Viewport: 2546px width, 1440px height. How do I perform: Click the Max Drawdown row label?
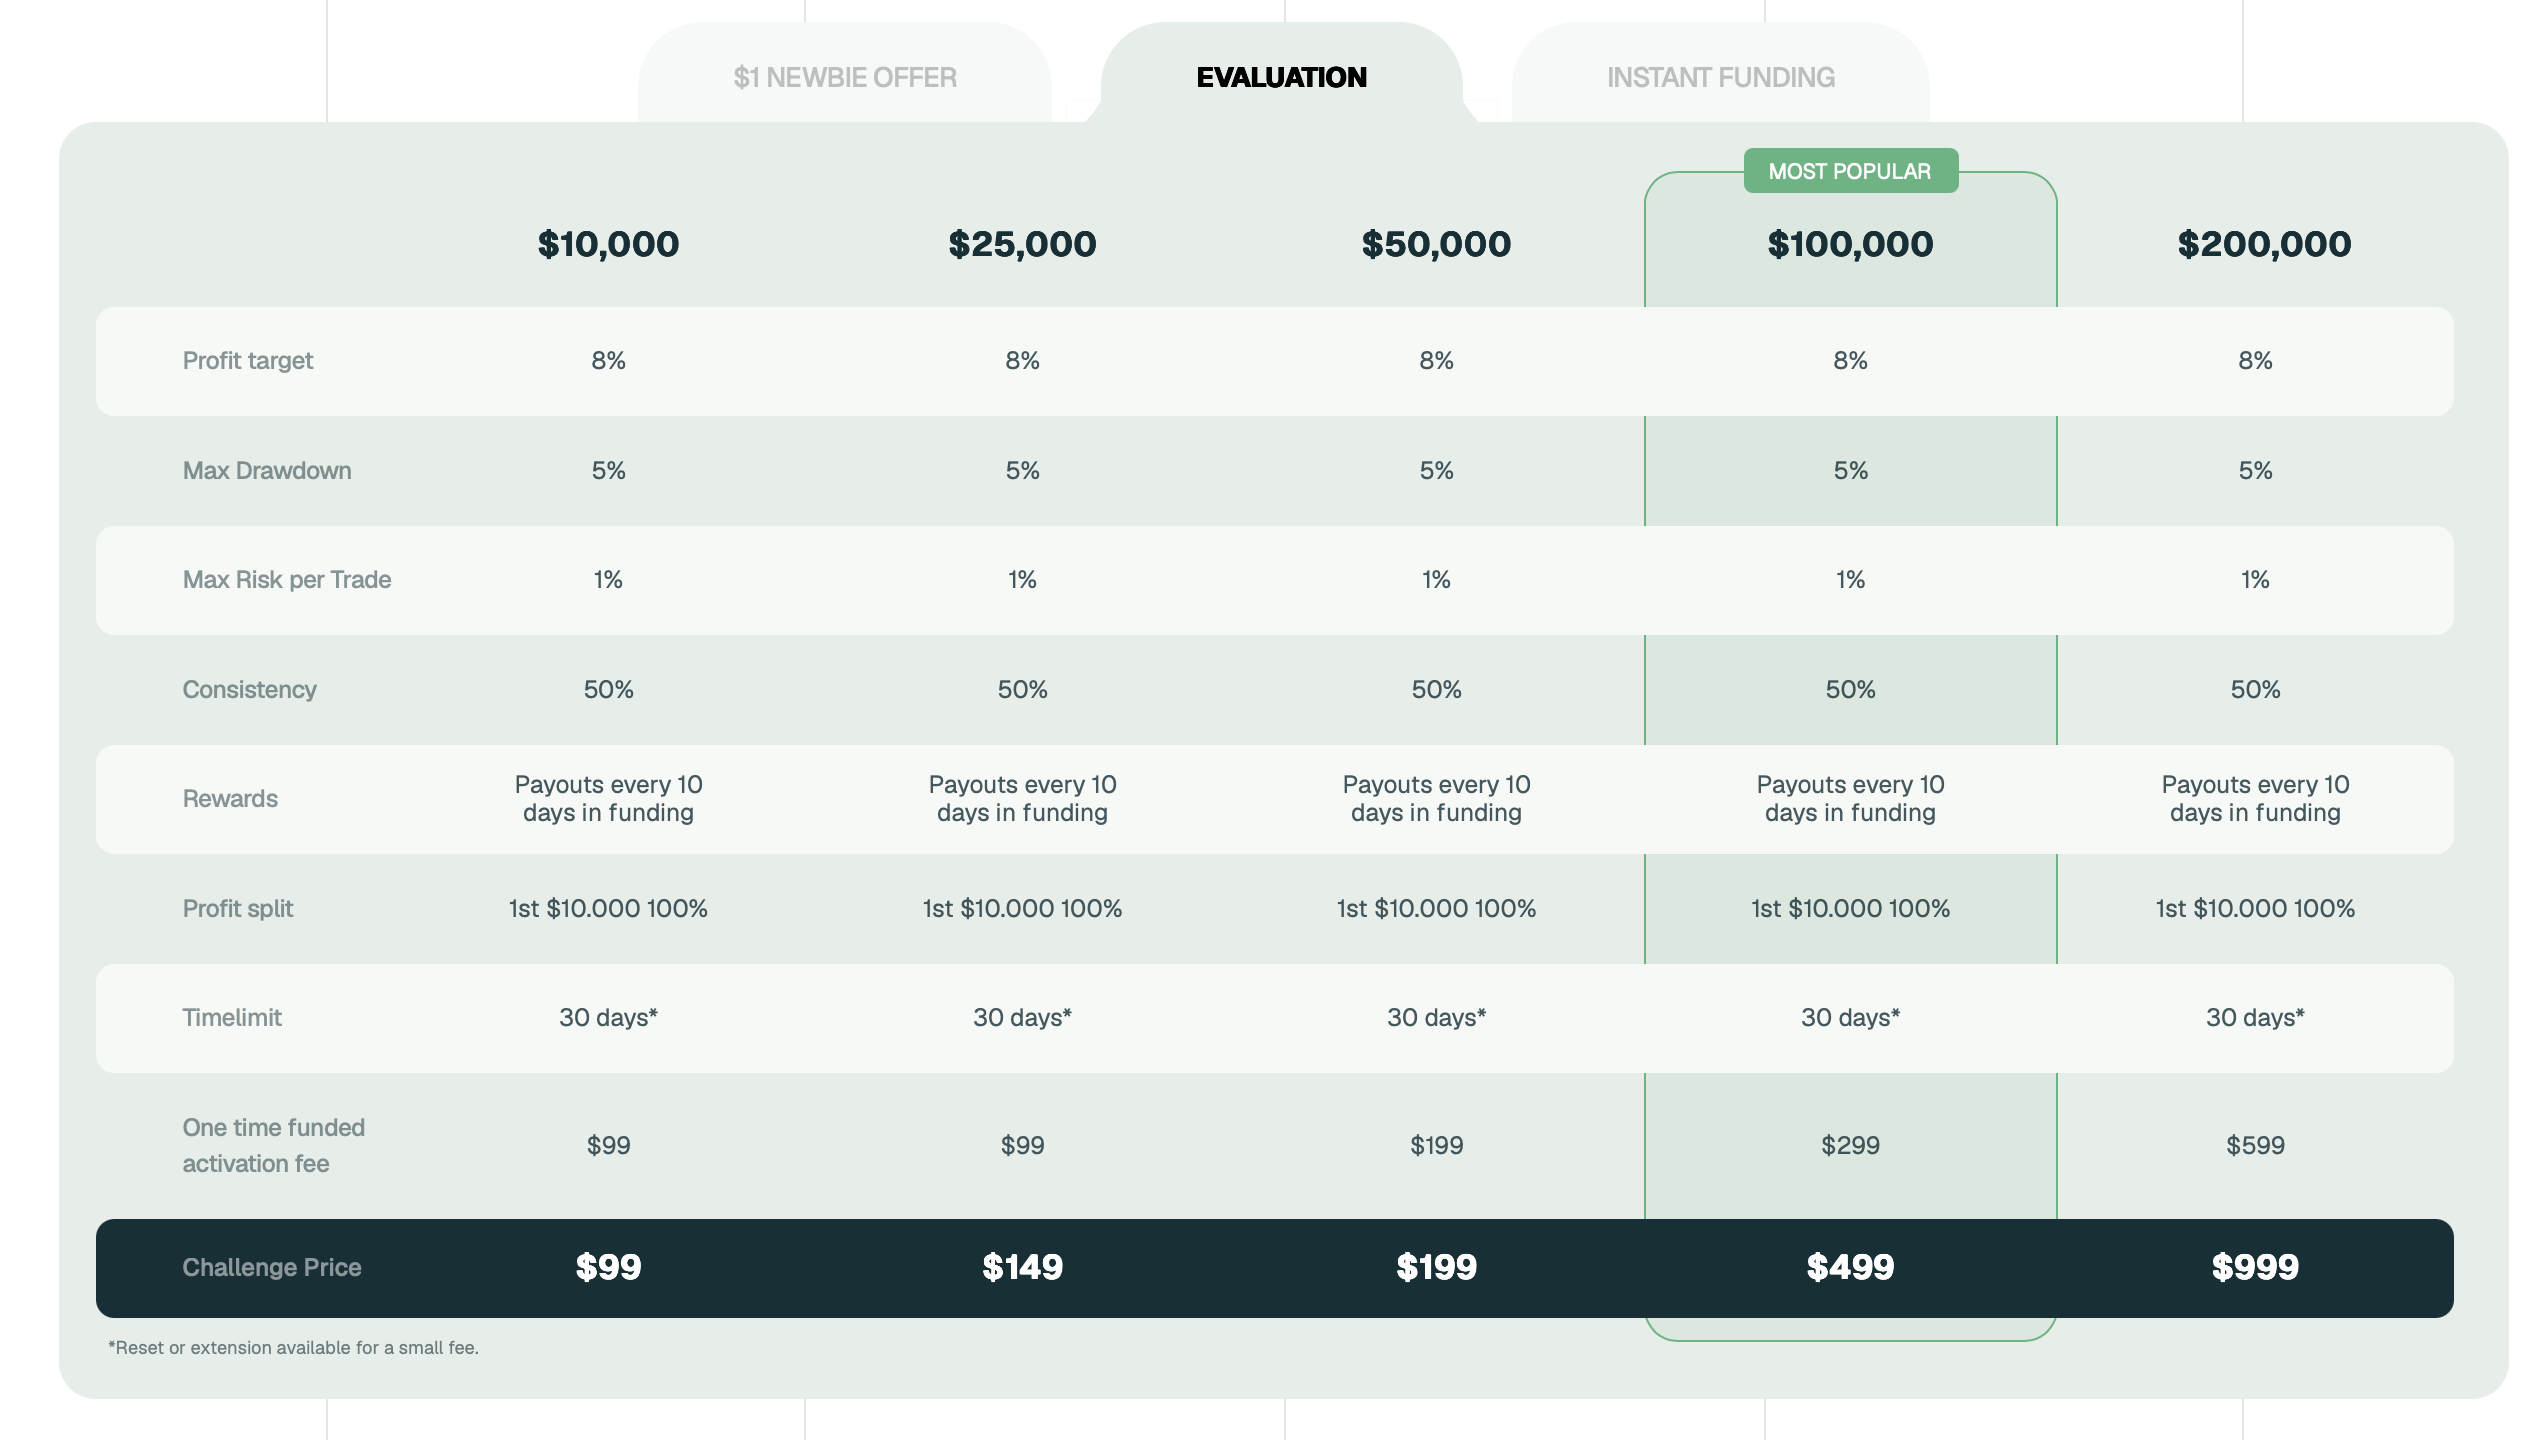pos(266,470)
